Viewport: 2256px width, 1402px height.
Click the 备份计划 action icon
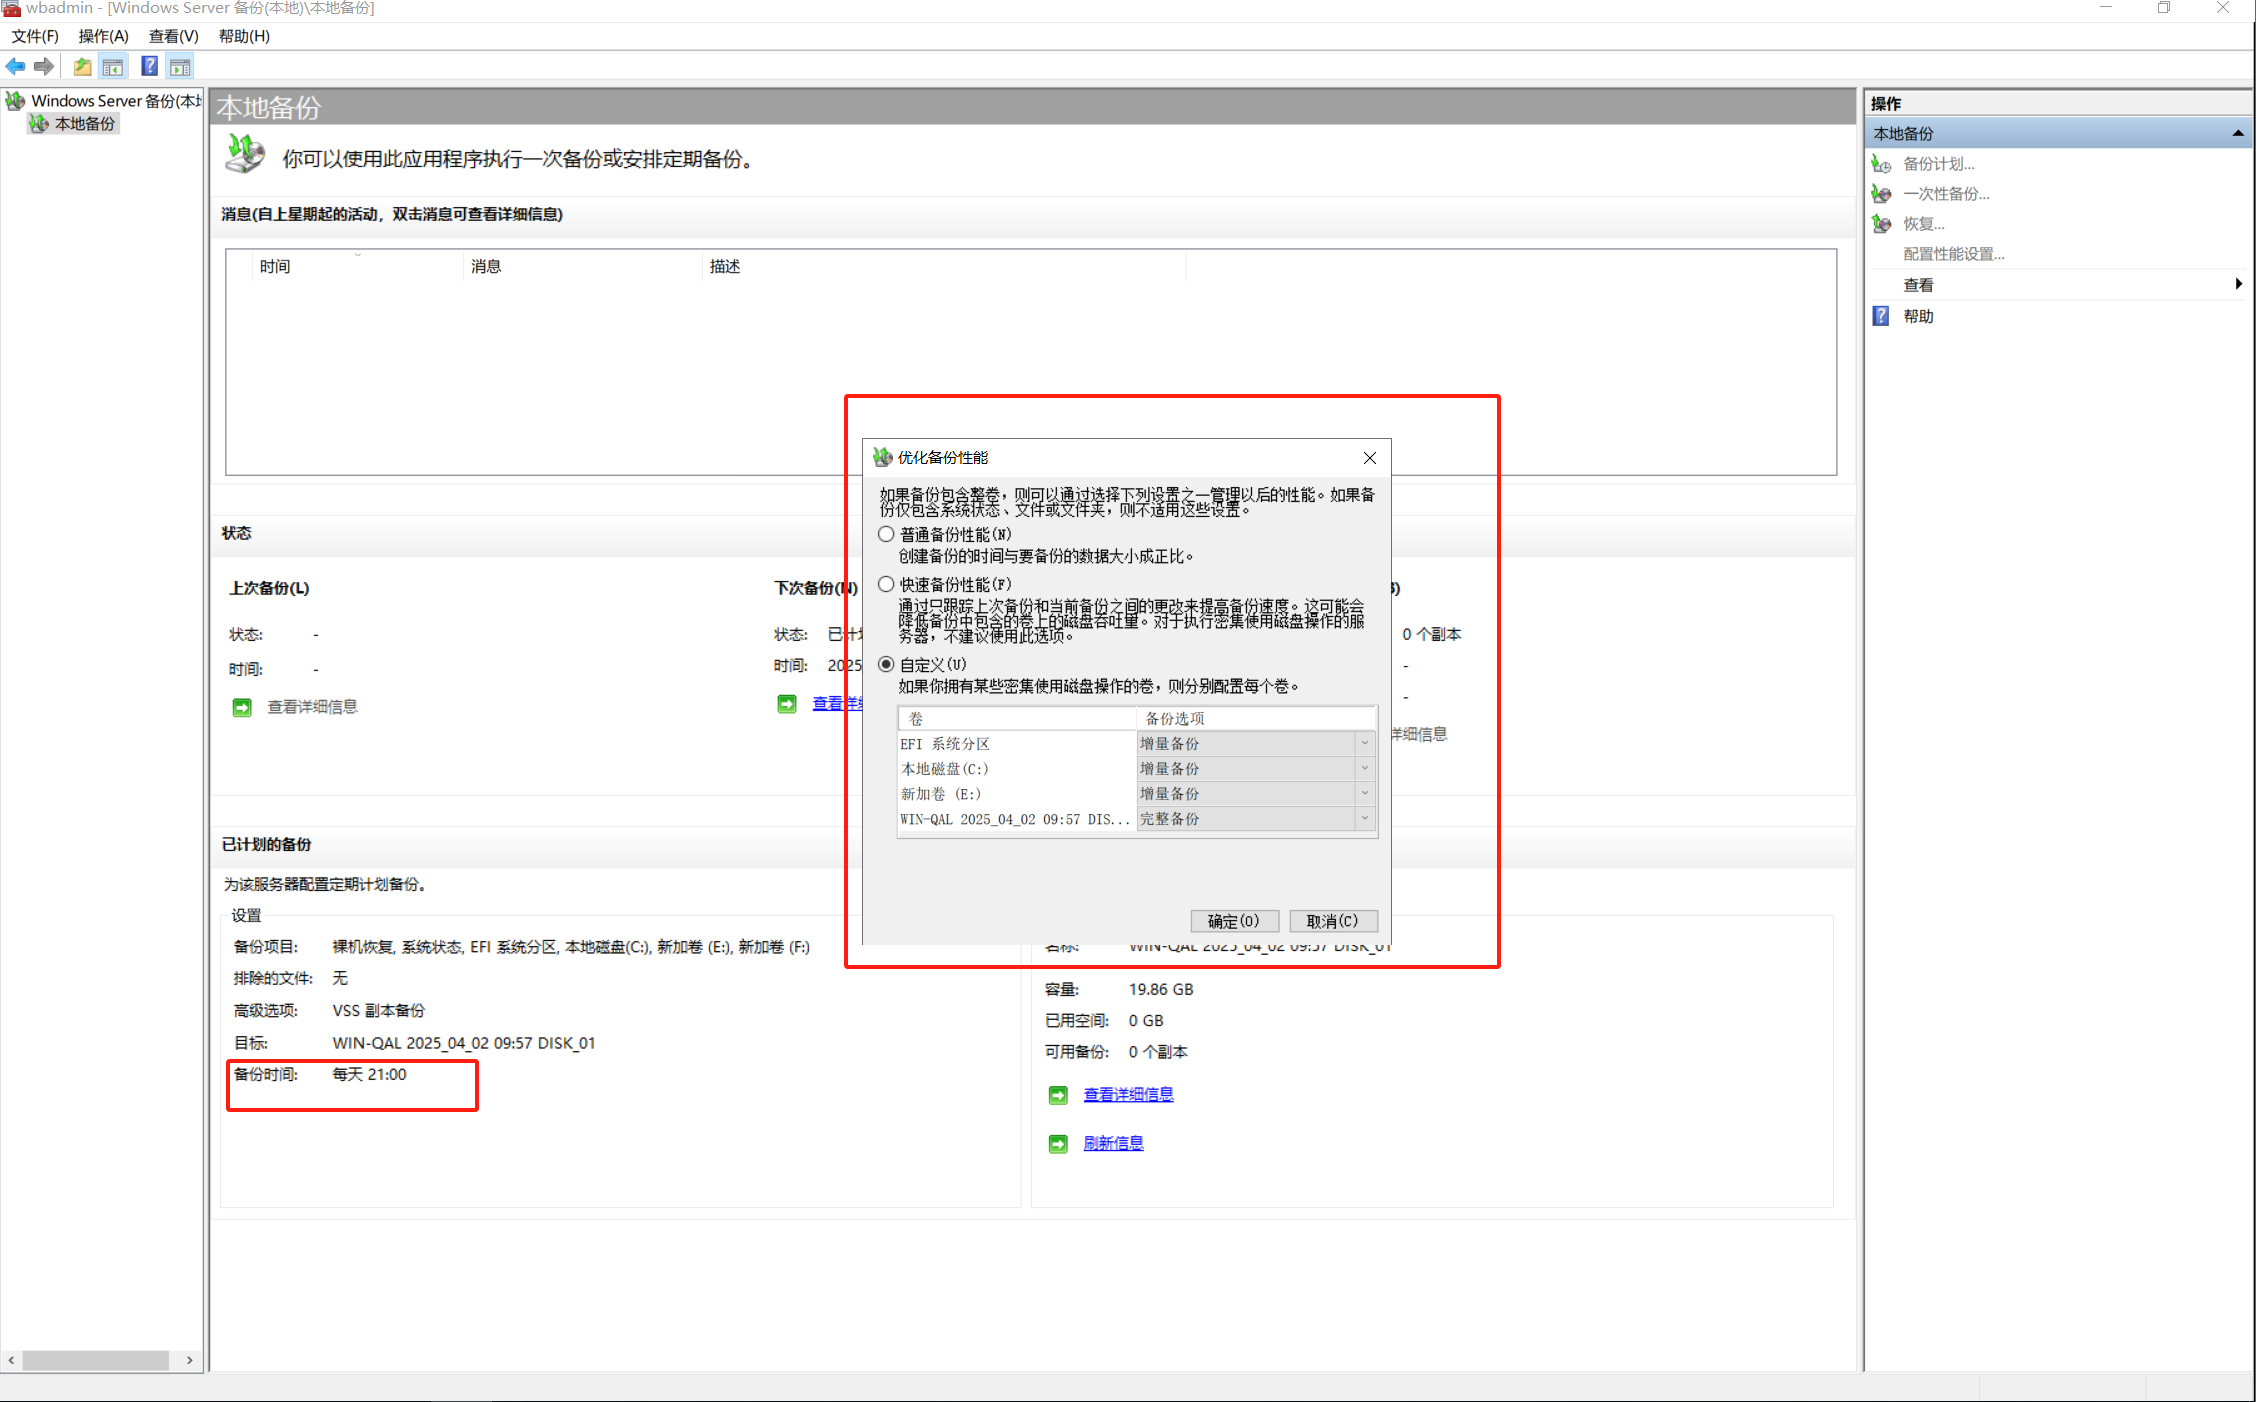(1881, 164)
